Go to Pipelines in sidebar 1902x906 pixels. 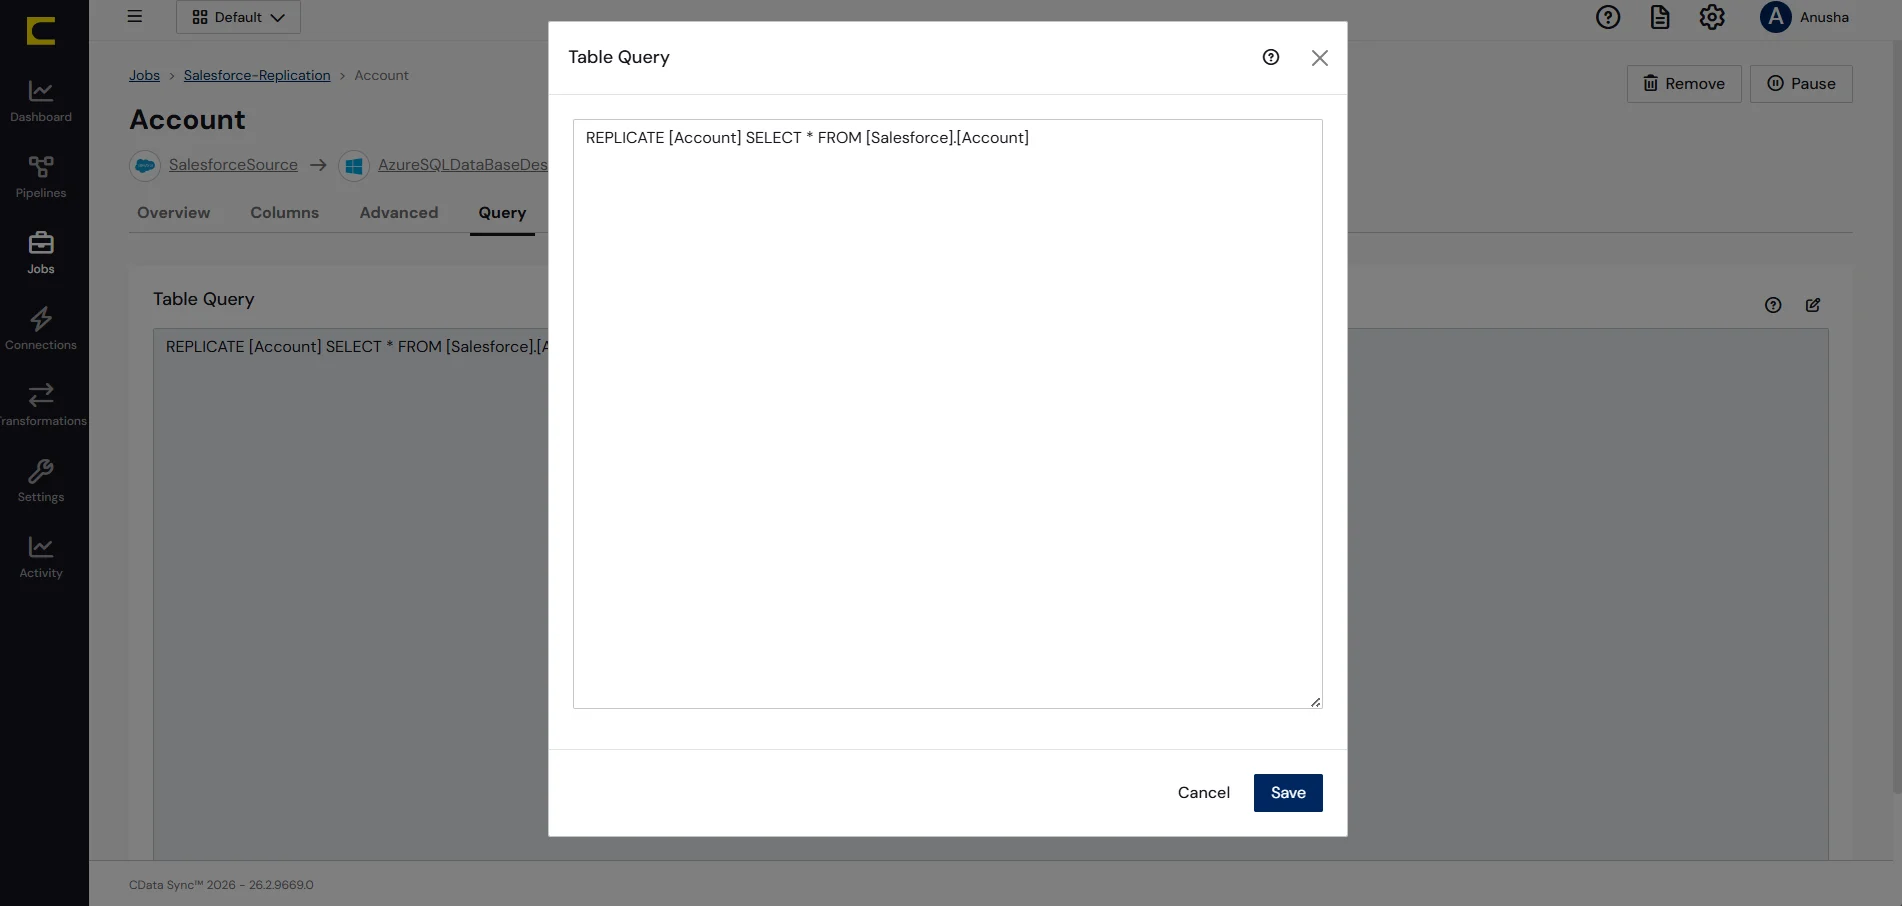coord(41,177)
